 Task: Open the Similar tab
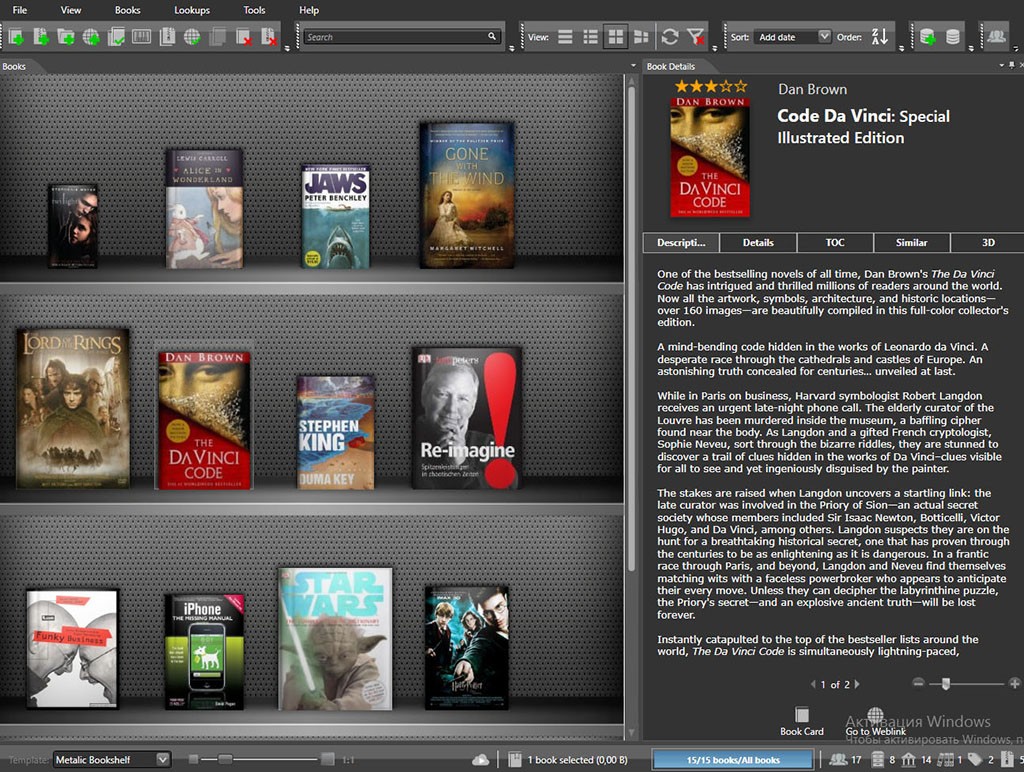[x=912, y=242]
